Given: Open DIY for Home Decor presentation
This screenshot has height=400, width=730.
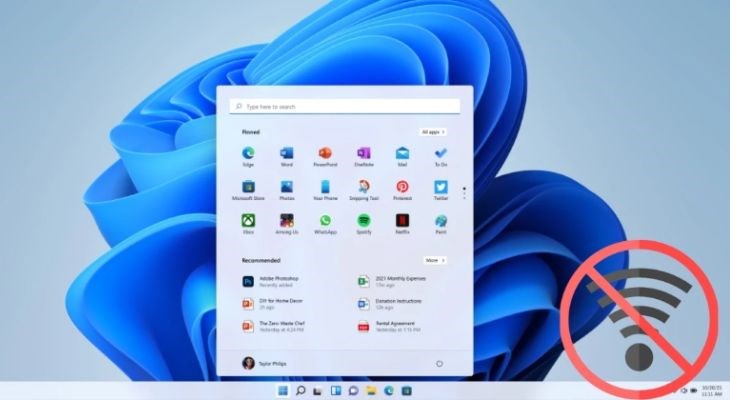Looking at the screenshot, I should (x=272, y=304).
